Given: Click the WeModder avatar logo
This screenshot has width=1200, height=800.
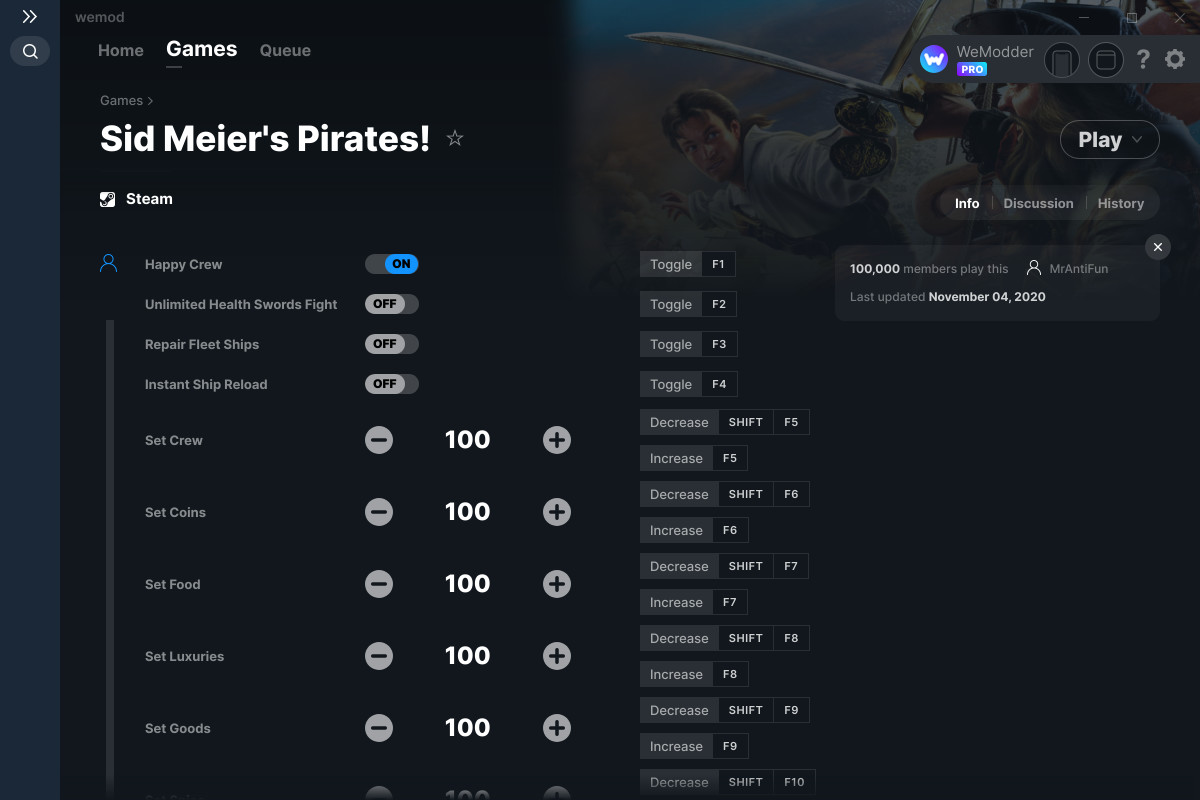Looking at the screenshot, I should 934,60.
